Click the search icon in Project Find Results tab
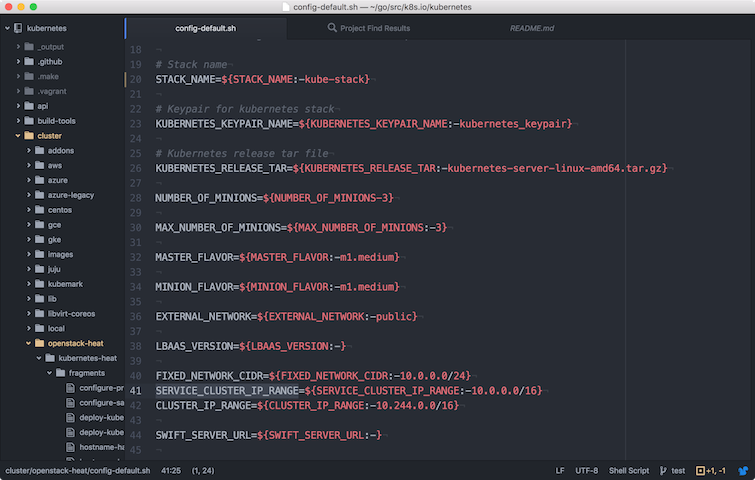The height and width of the screenshot is (480, 755). click(332, 27)
